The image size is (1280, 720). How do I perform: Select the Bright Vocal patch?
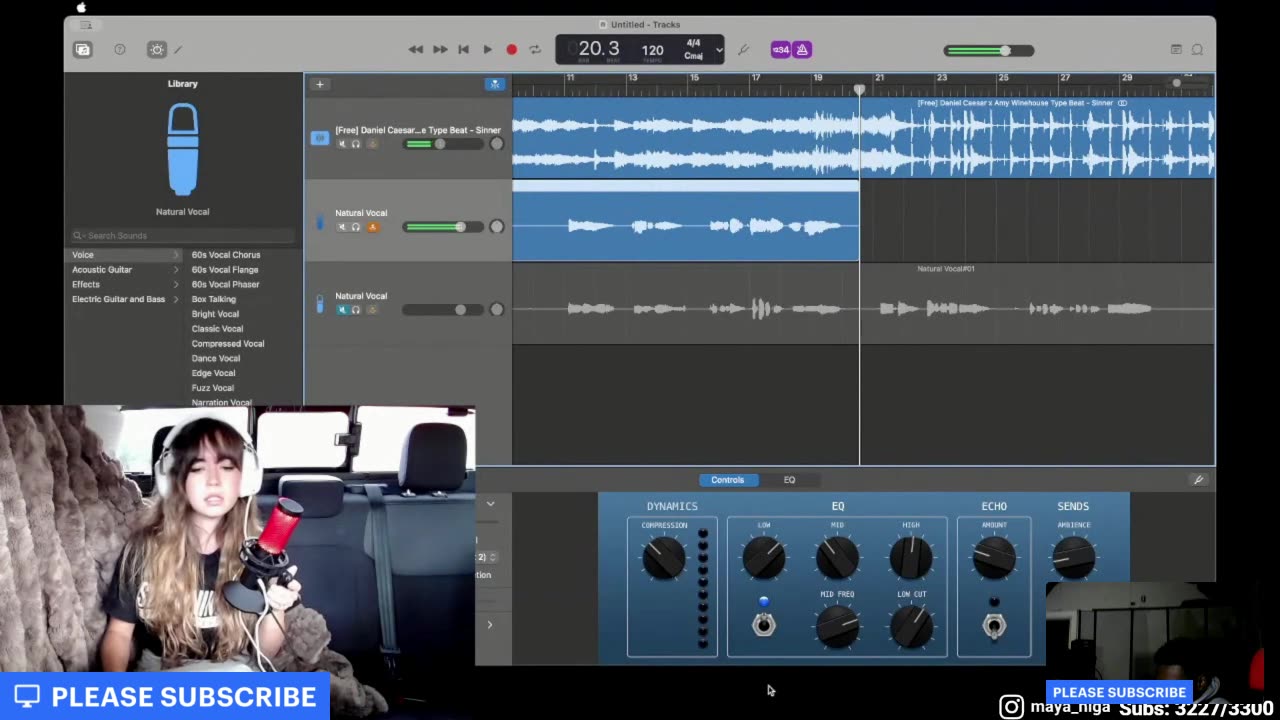pyautogui.click(x=215, y=314)
